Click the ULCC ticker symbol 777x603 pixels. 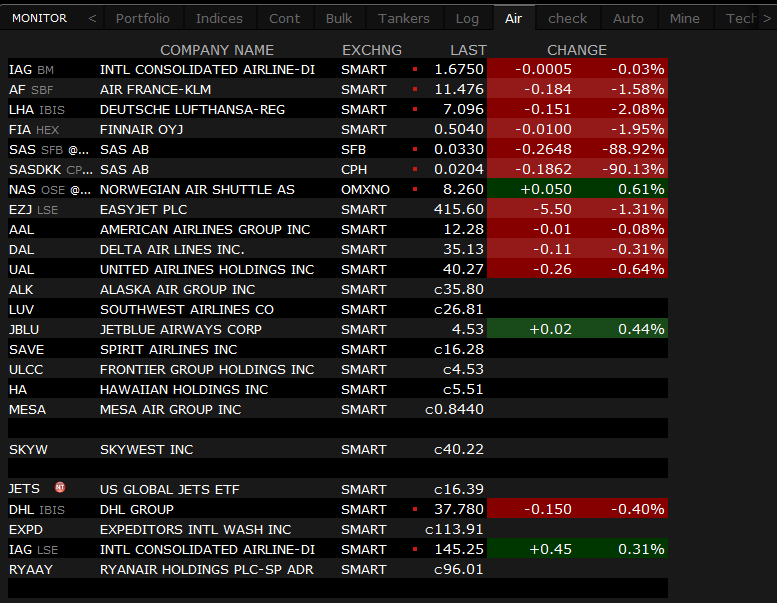[26, 370]
